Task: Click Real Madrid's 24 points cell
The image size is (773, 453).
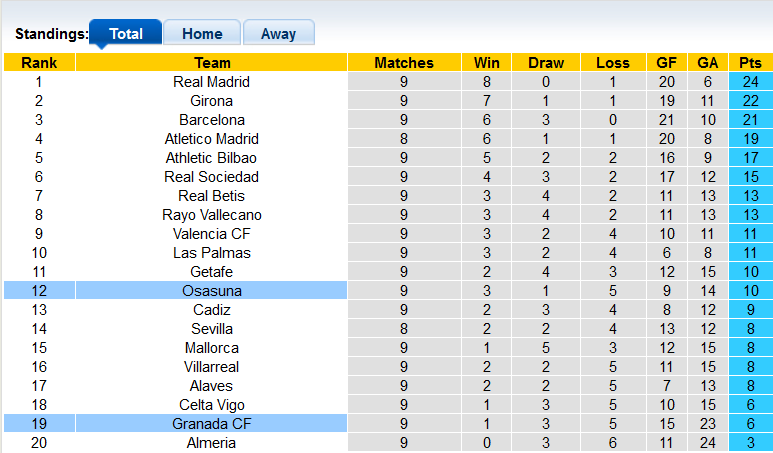Action: (x=750, y=82)
